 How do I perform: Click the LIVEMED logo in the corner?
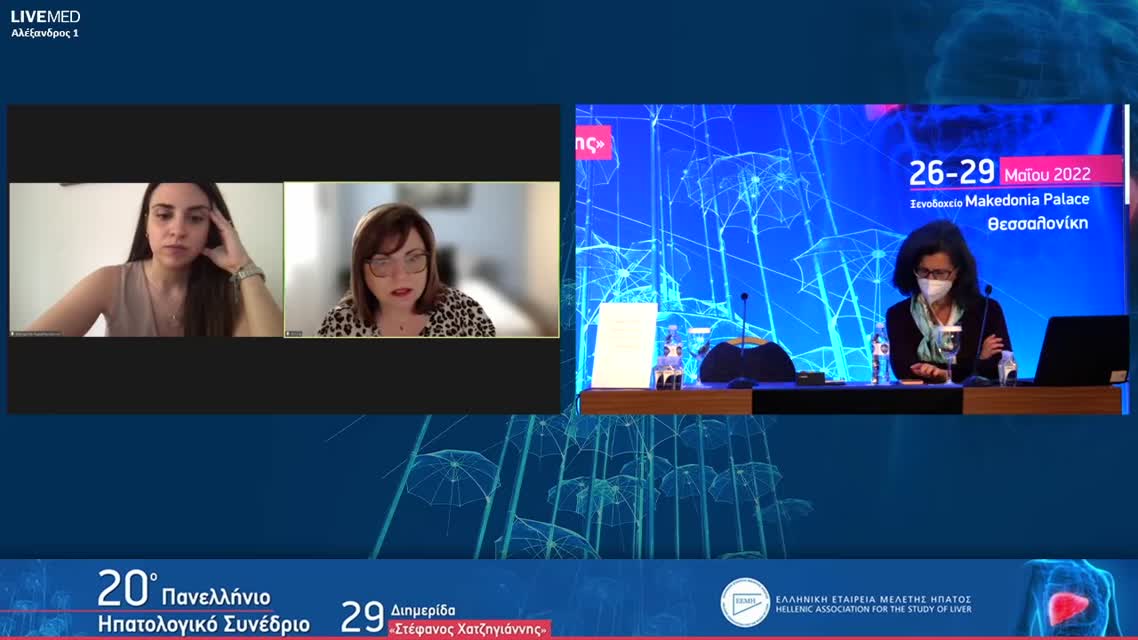[45, 16]
